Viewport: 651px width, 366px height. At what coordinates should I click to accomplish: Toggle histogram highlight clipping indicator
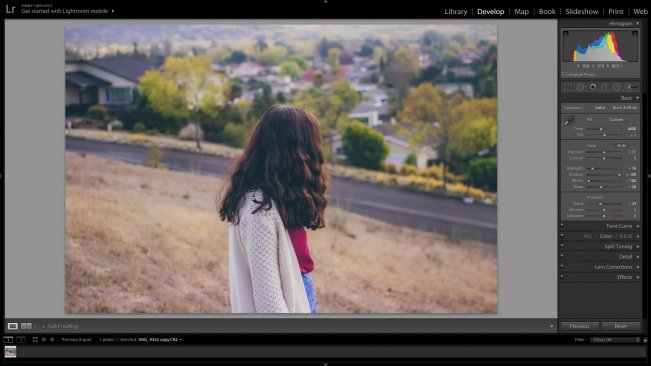(x=635, y=33)
